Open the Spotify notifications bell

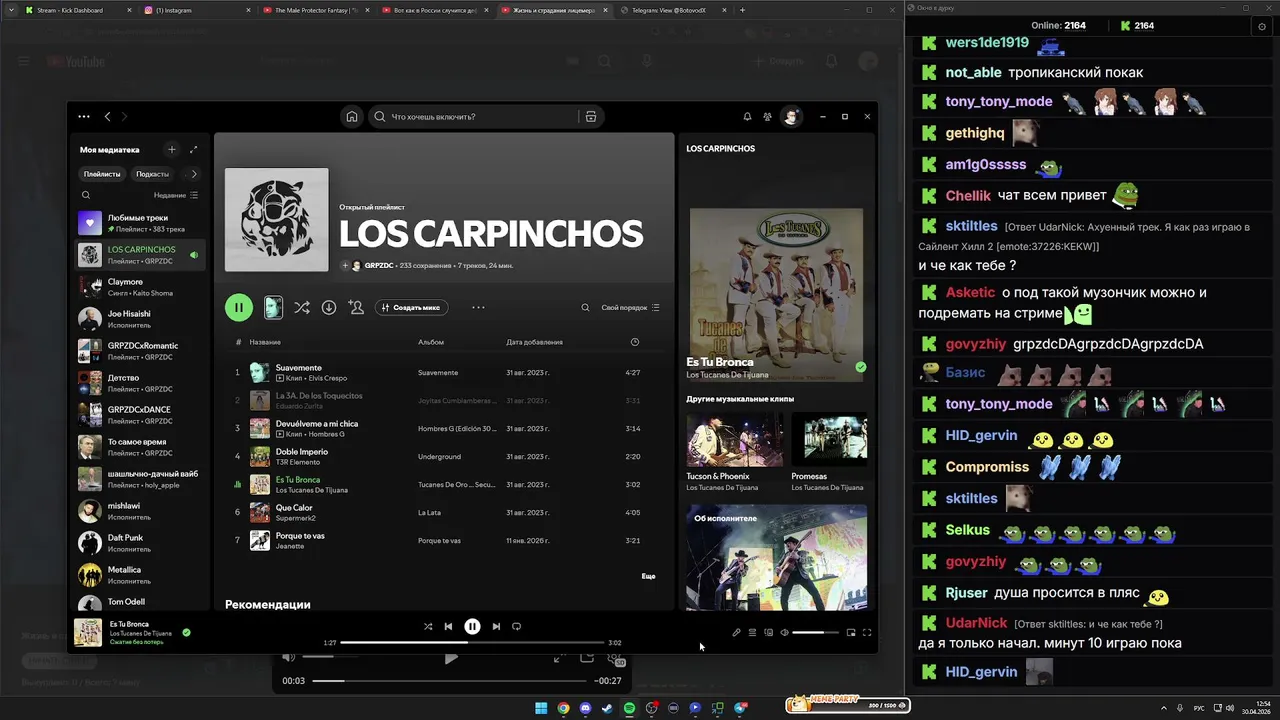pos(747,117)
